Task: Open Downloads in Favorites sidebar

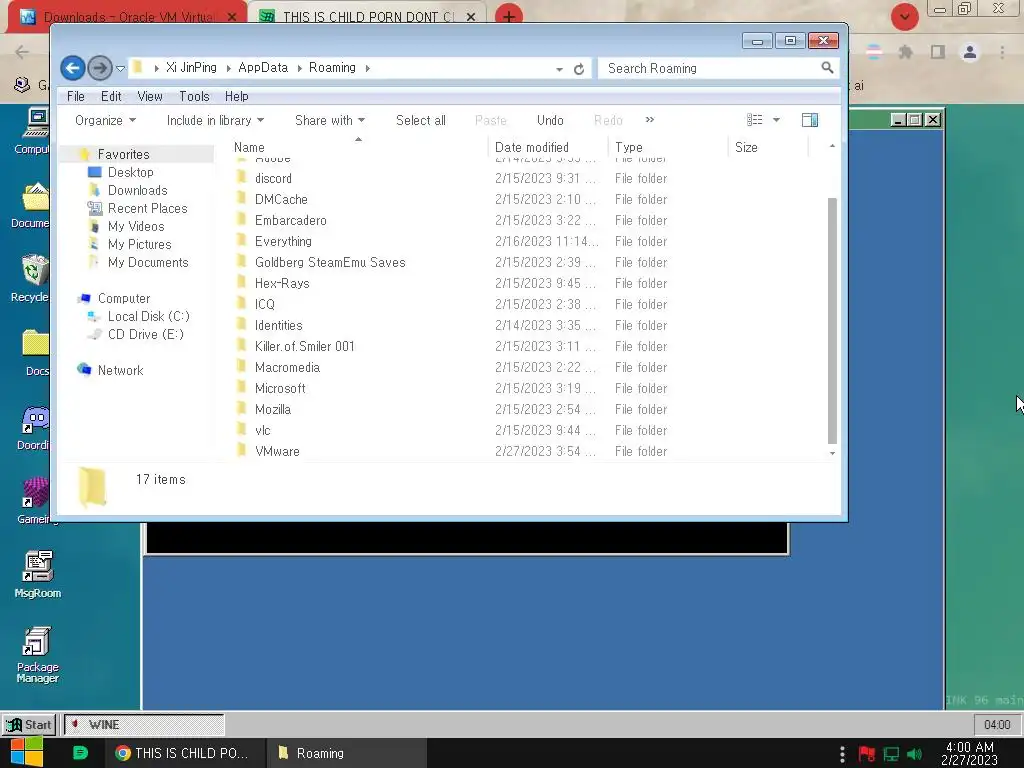Action: (137, 190)
